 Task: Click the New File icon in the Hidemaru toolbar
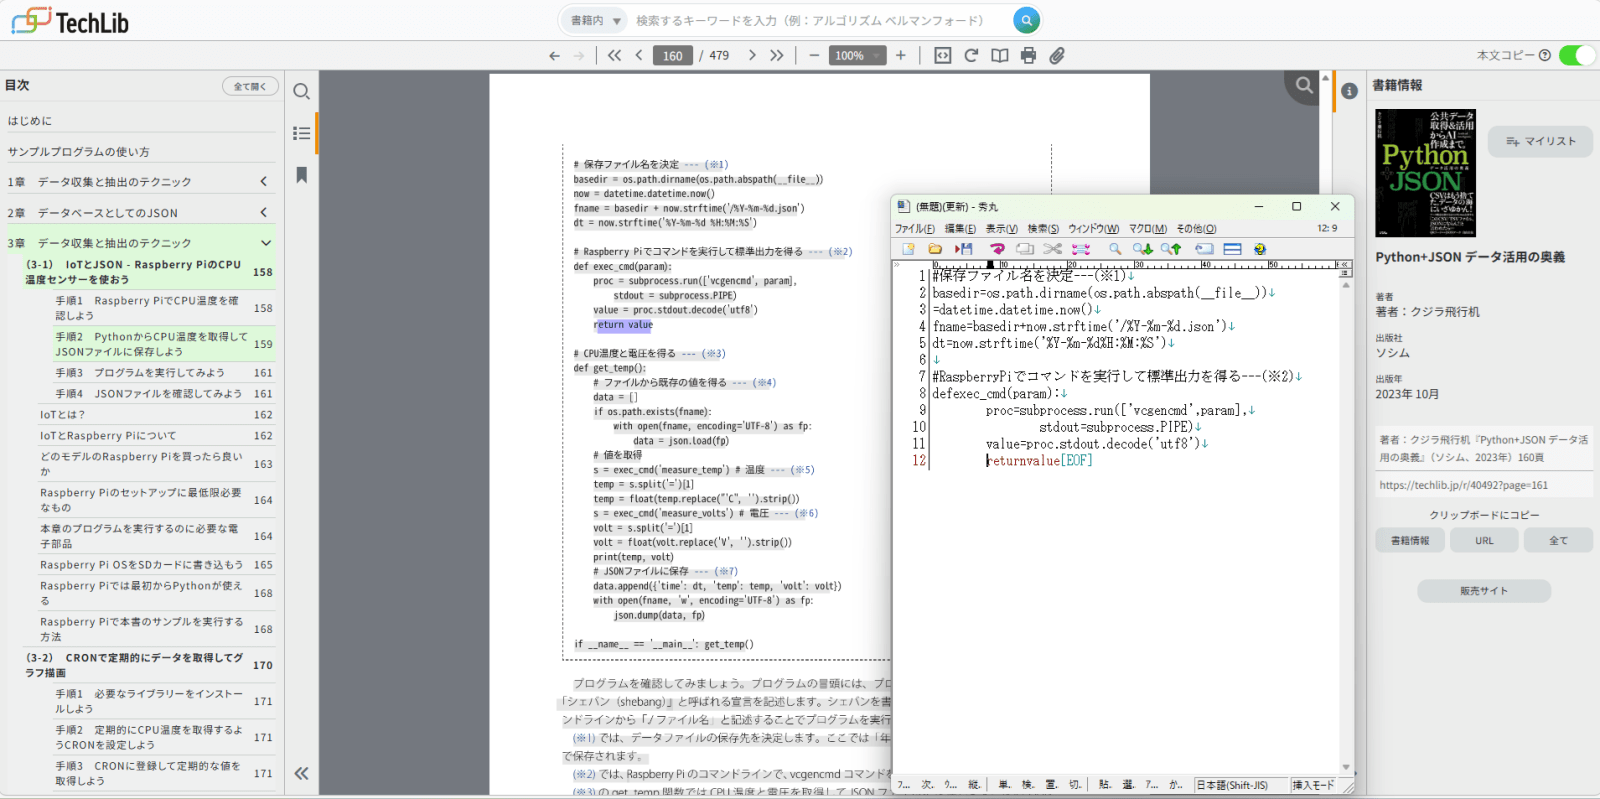(908, 249)
